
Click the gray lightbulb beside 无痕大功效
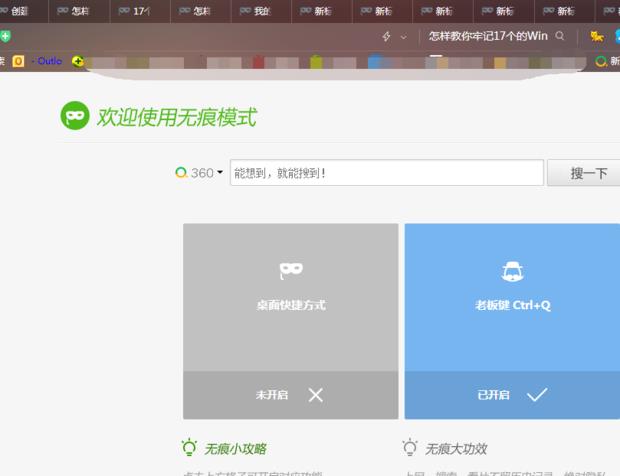pos(410,448)
